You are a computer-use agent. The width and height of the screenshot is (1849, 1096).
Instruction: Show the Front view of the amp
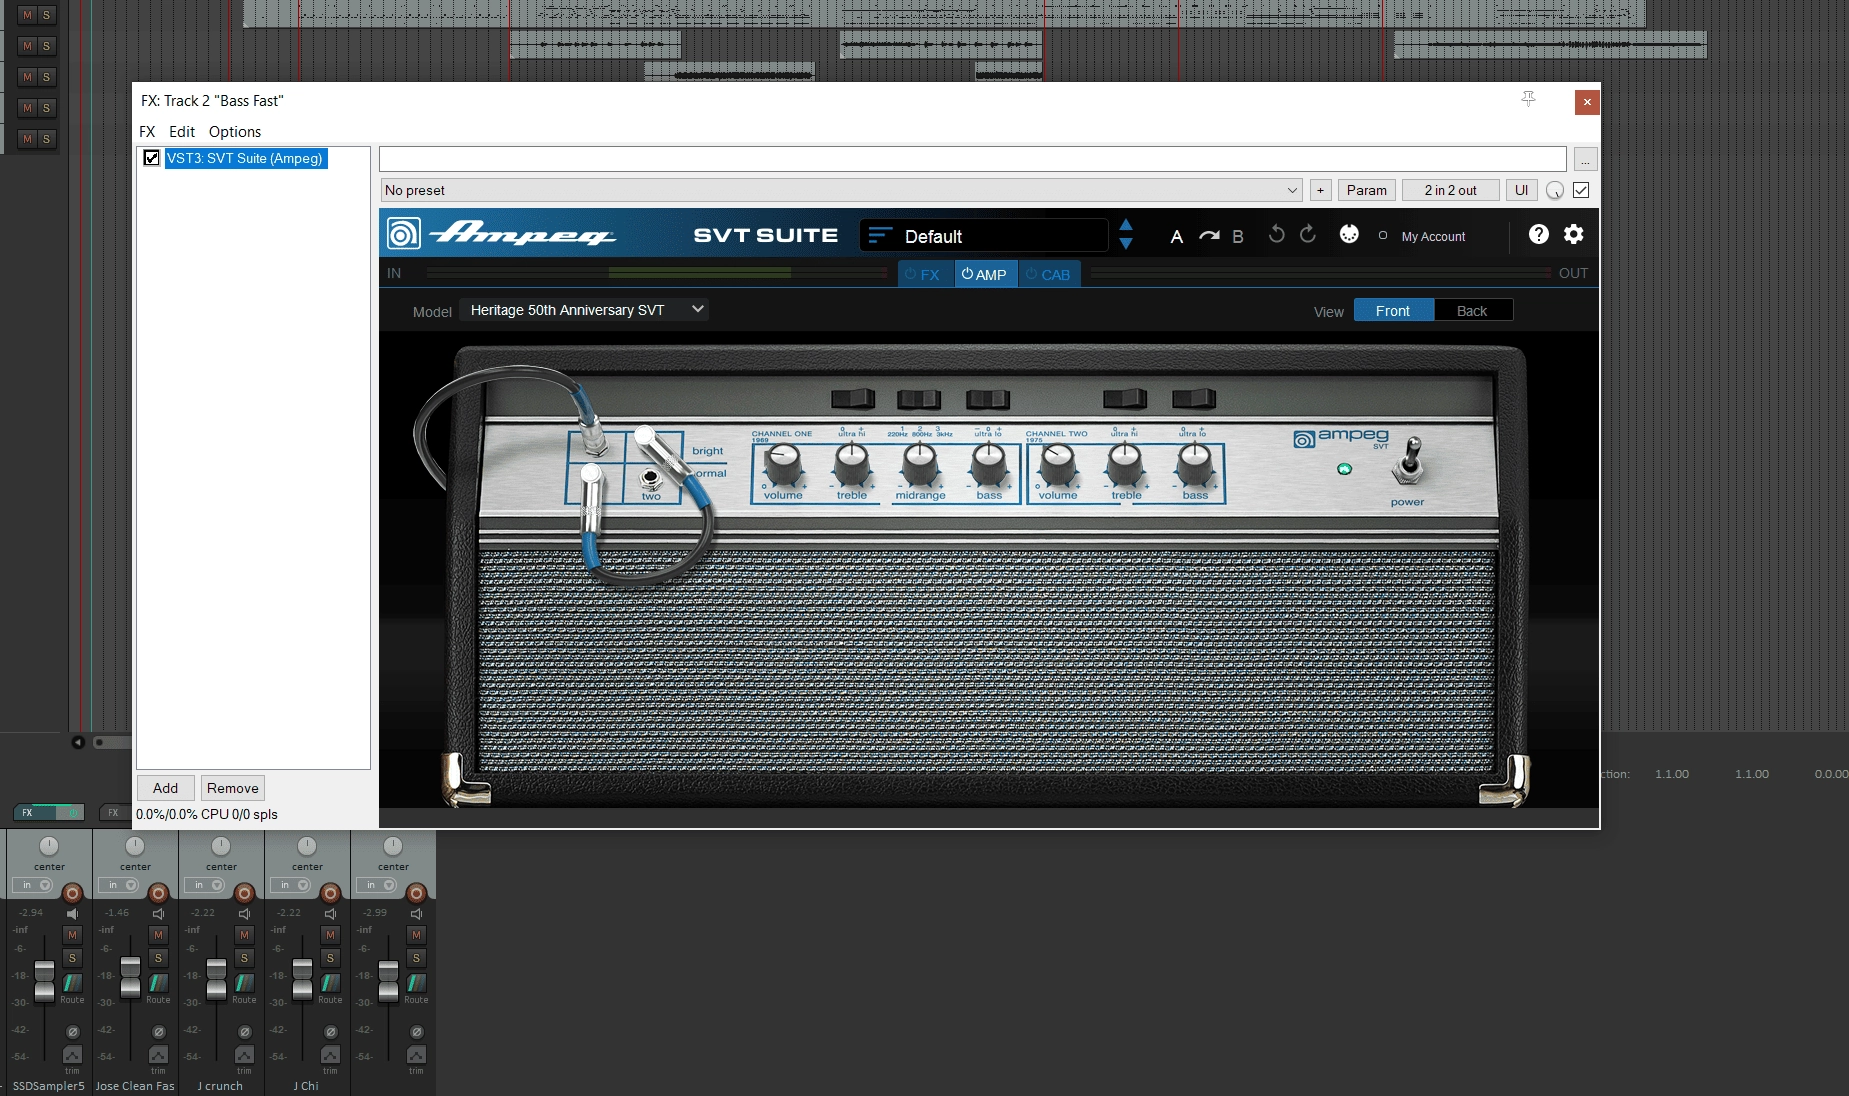pyautogui.click(x=1393, y=311)
